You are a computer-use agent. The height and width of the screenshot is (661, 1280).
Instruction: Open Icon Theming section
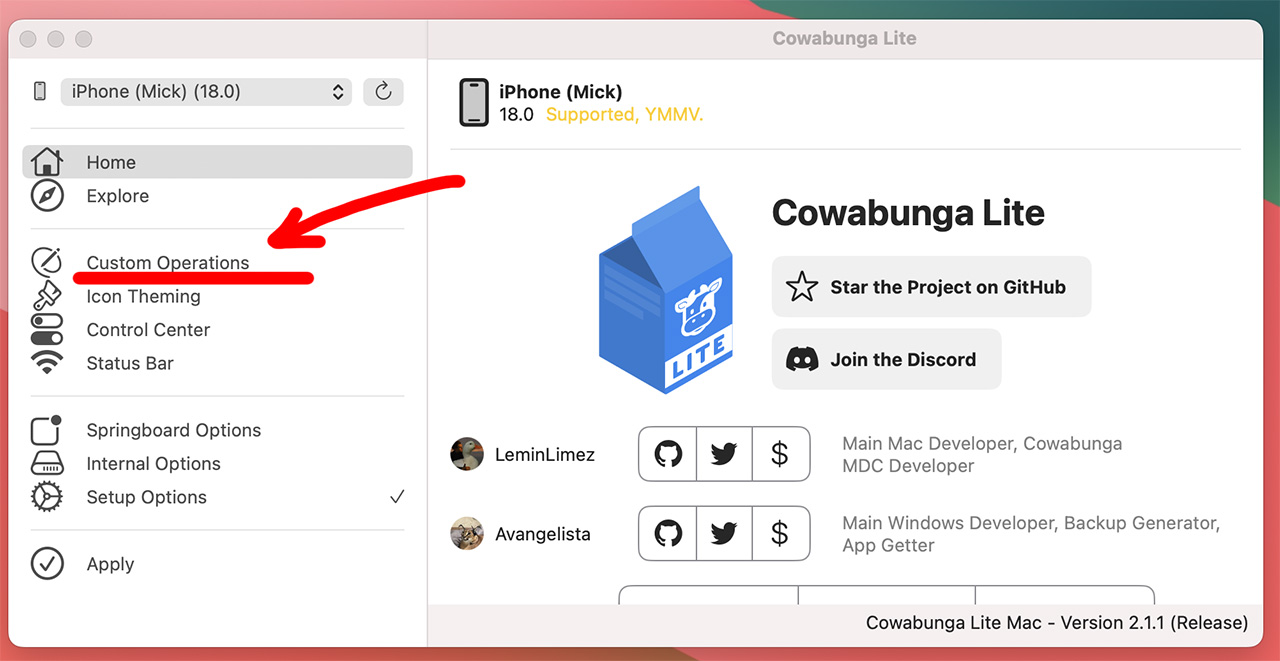[143, 296]
